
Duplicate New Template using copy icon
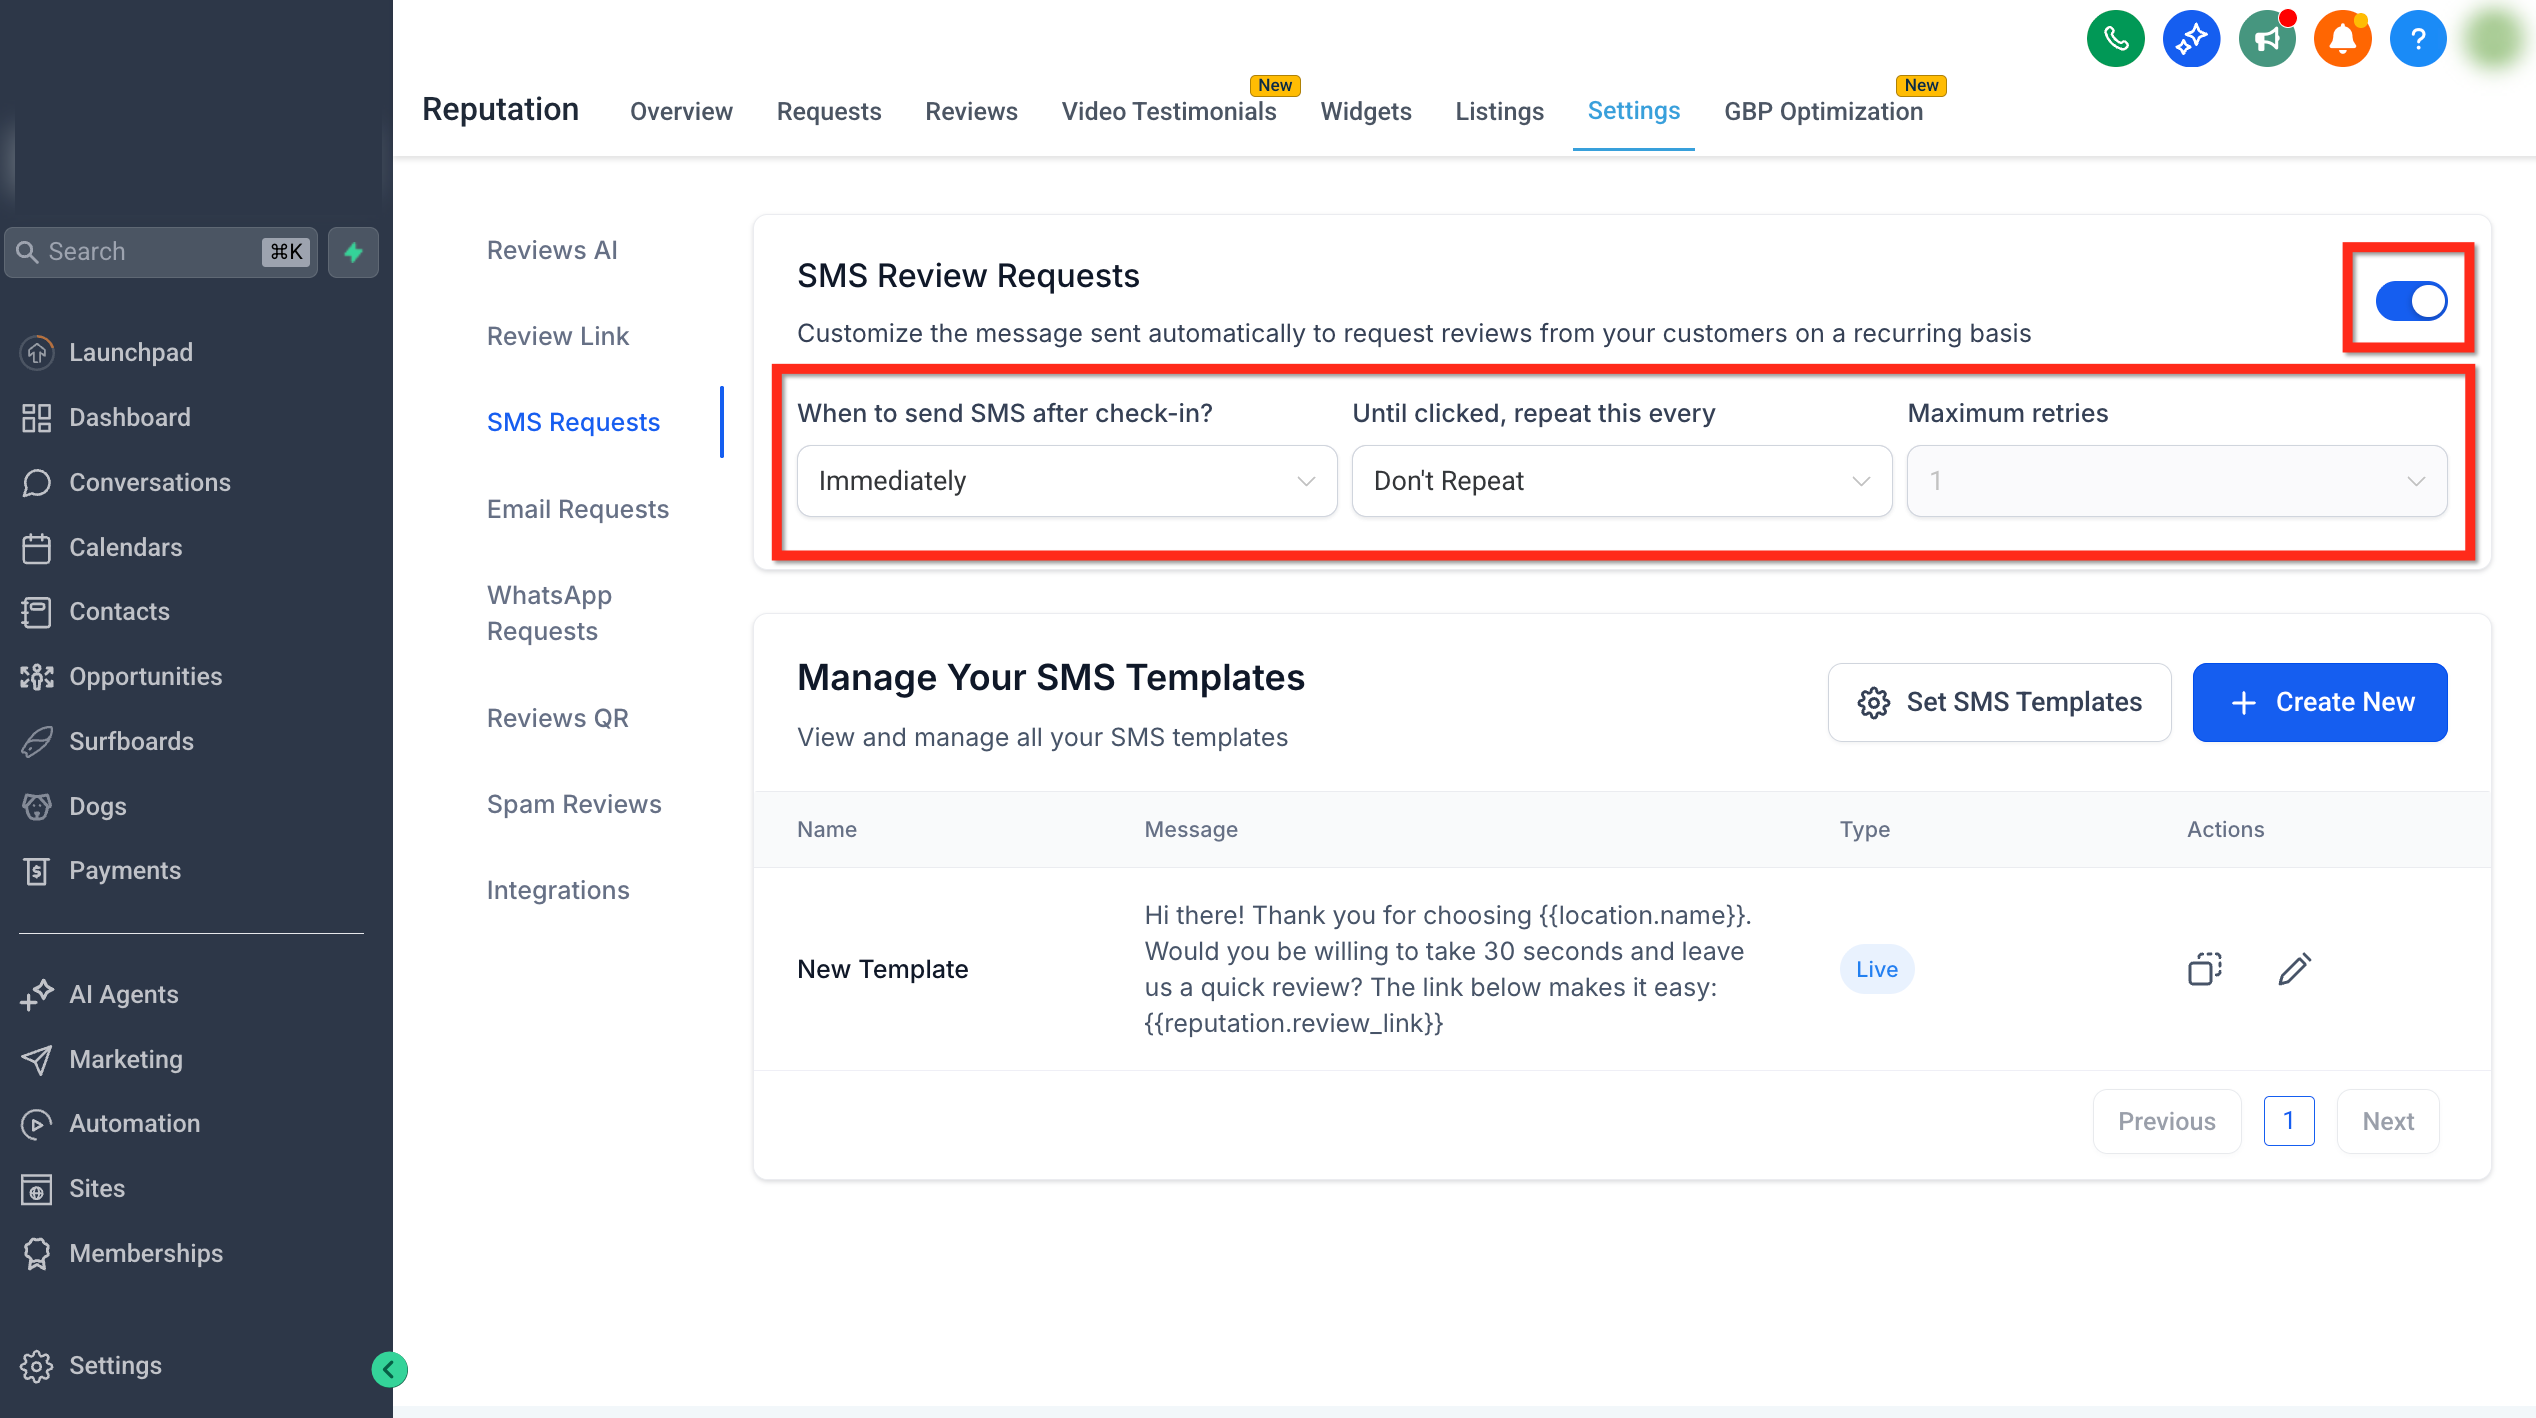pyautogui.click(x=2205, y=969)
